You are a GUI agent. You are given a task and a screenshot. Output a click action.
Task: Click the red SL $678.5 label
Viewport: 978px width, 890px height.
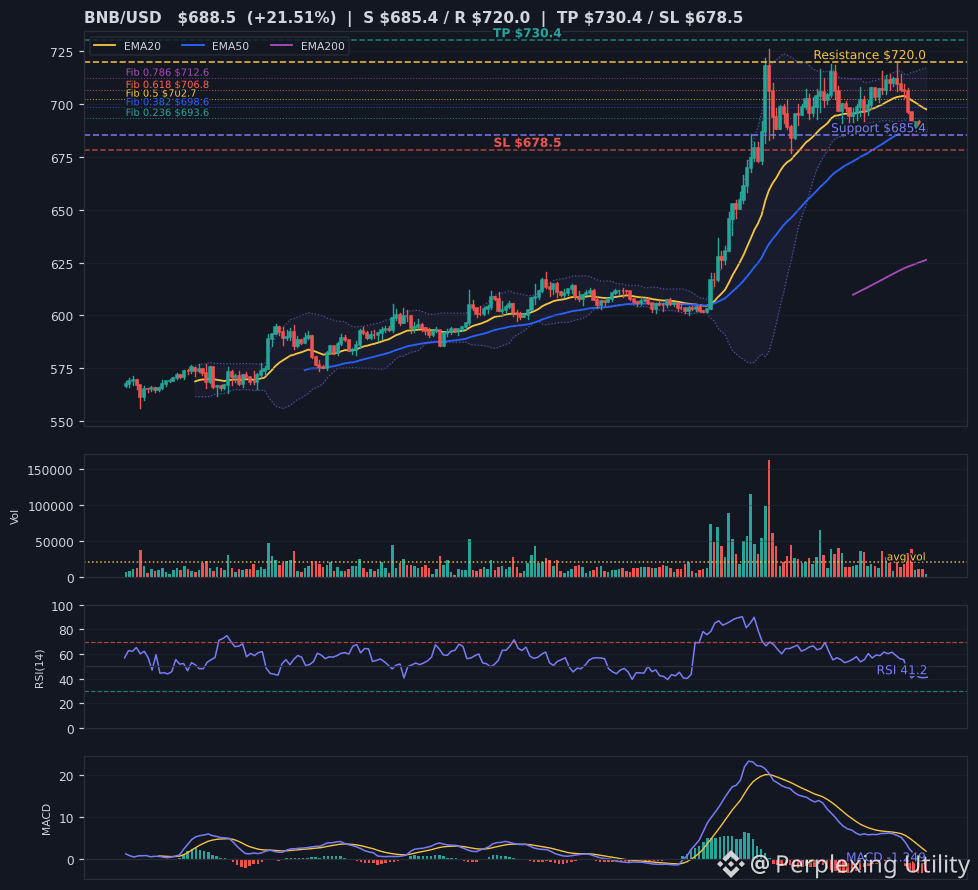(527, 143)
